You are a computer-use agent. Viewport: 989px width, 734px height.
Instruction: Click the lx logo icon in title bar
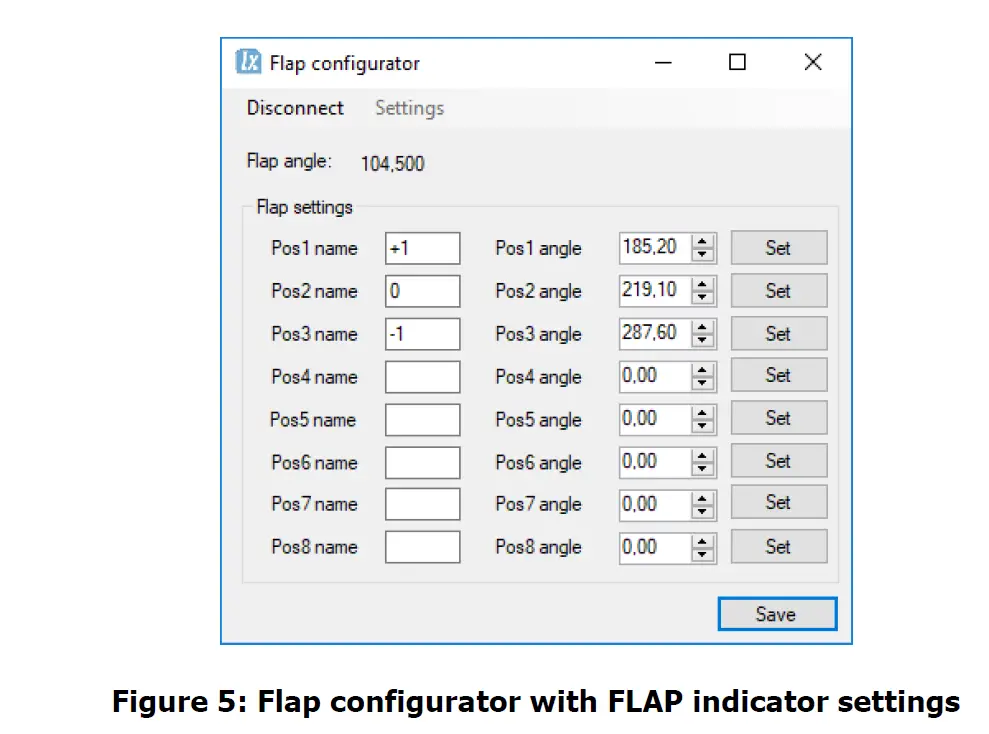248,62
